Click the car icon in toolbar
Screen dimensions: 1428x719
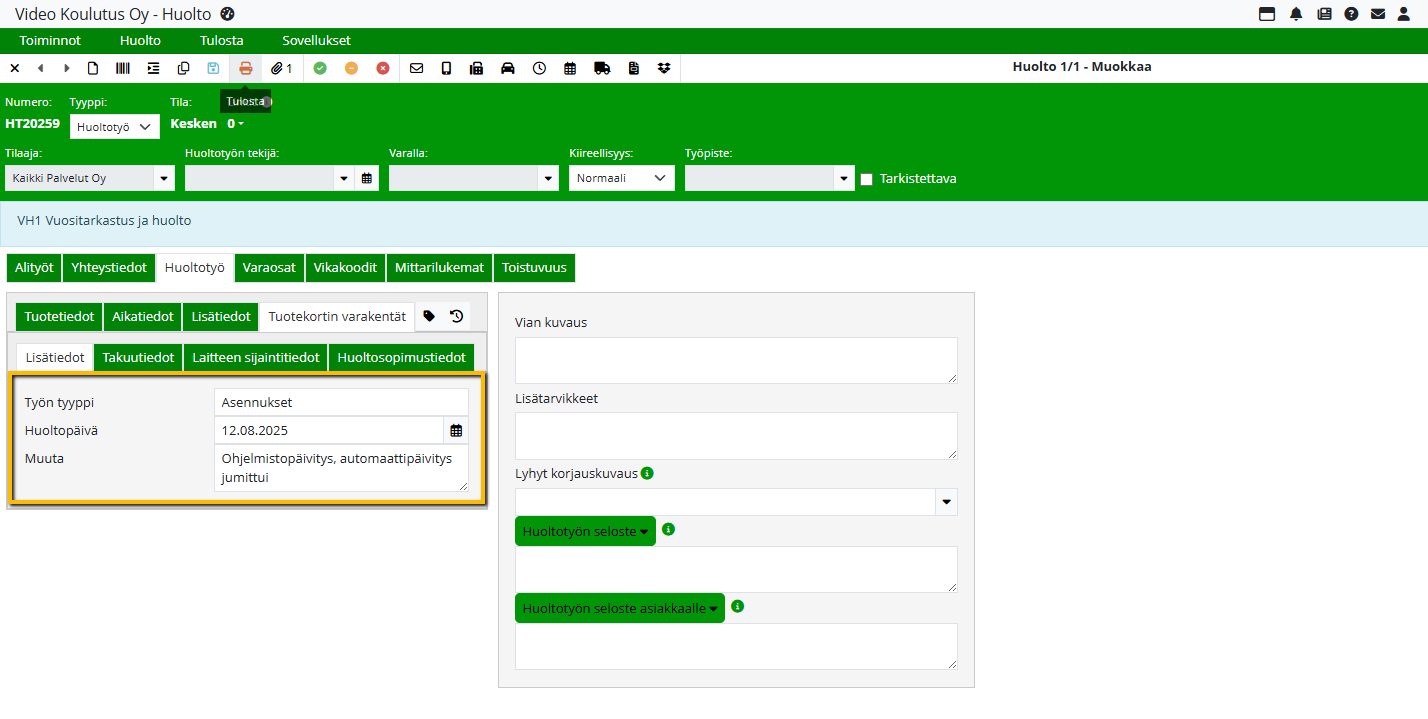[x=508, y=68]
